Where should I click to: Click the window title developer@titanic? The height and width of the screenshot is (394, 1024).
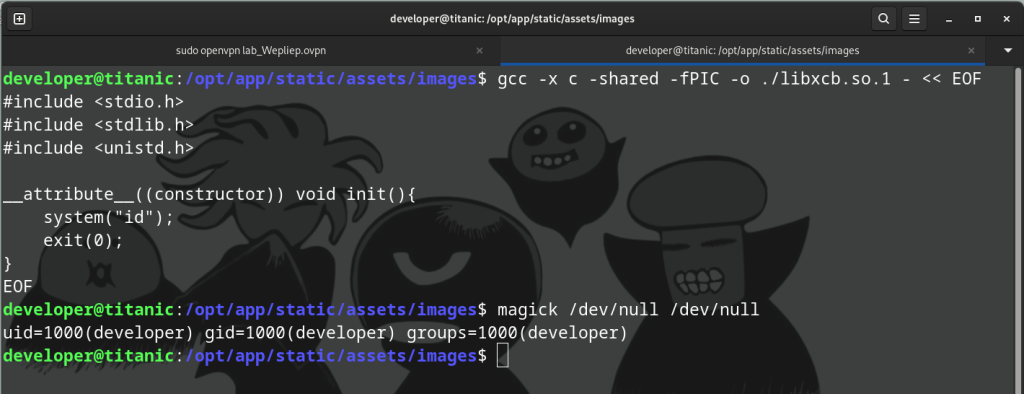pyautogui.click(x=512, y=19)
